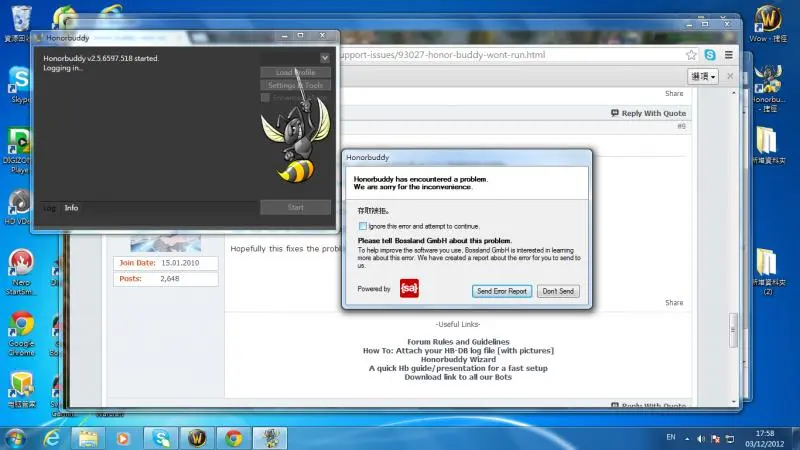800x450 pixels.
Task: Click Reply With Quote link at top
Action: [x=648, y=113]
